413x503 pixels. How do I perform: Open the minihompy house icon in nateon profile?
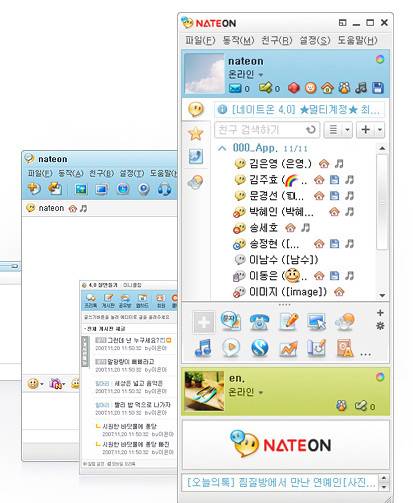[327, 88]
